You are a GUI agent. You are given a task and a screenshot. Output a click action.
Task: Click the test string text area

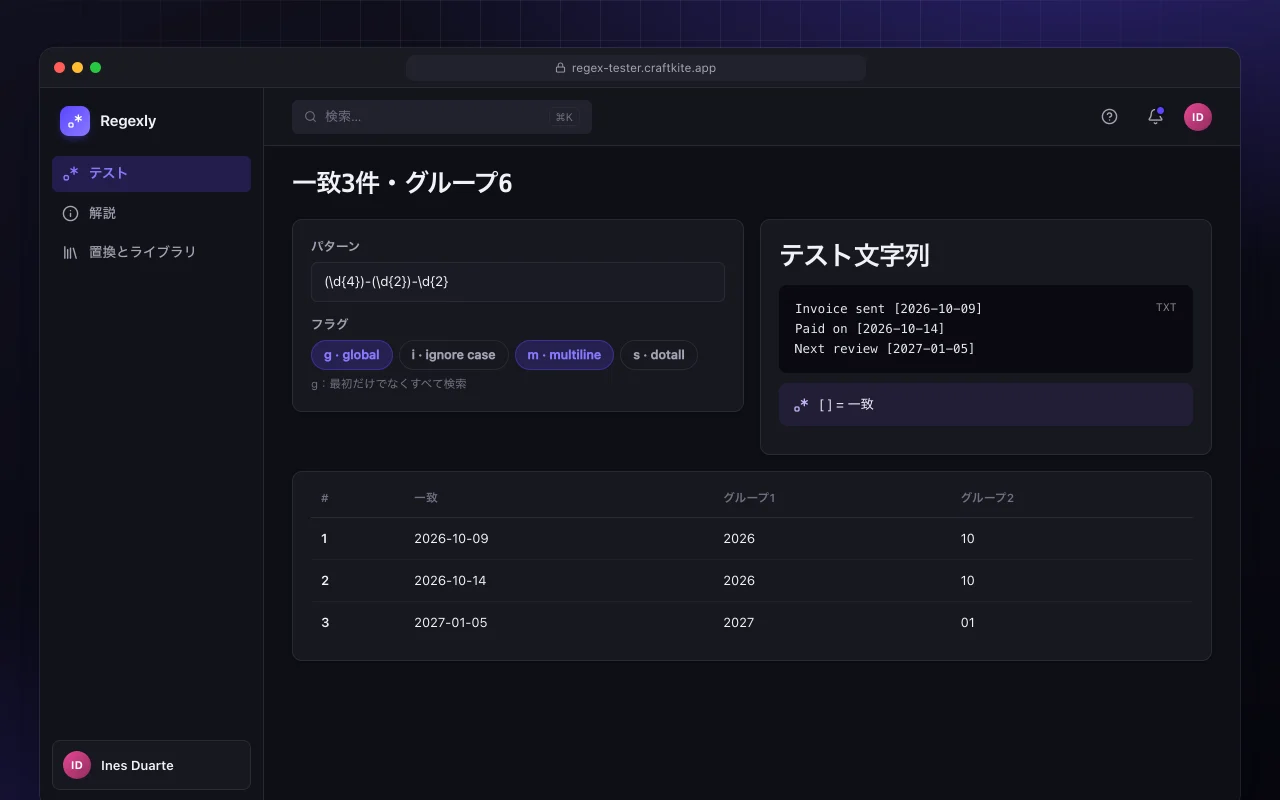point(986,329)
